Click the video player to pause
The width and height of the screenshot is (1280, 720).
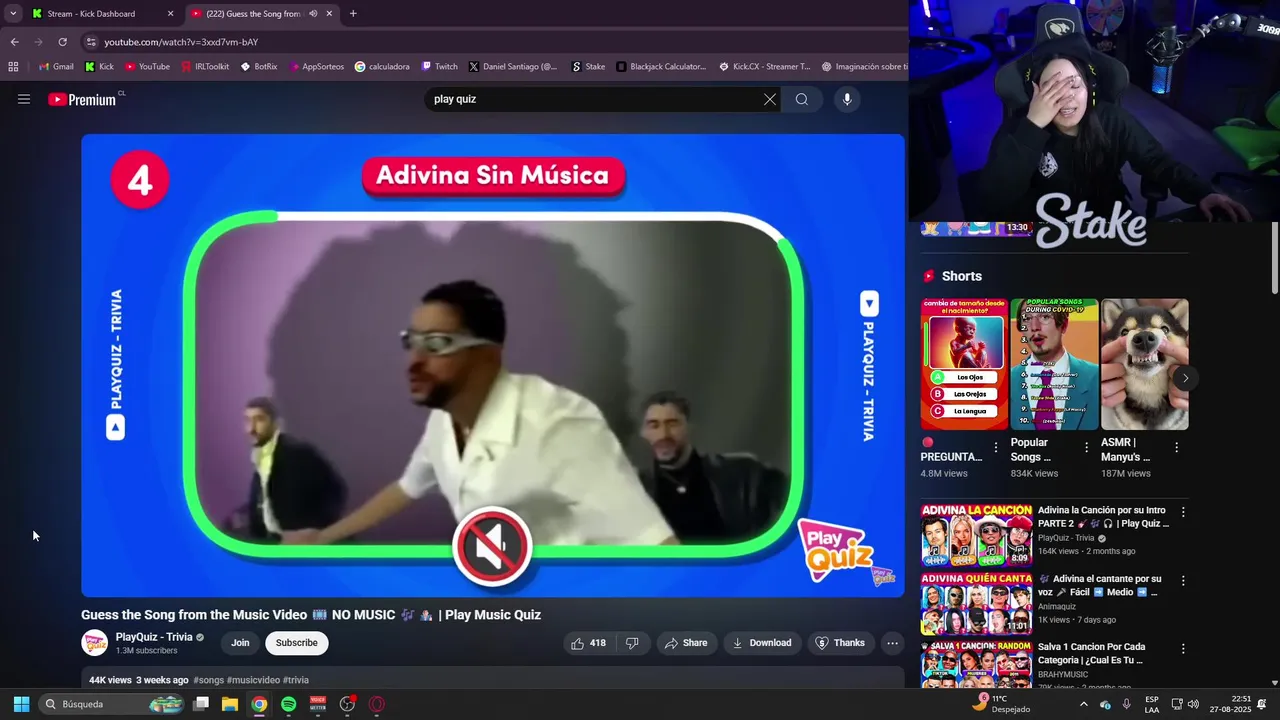[x=493, y=365]
